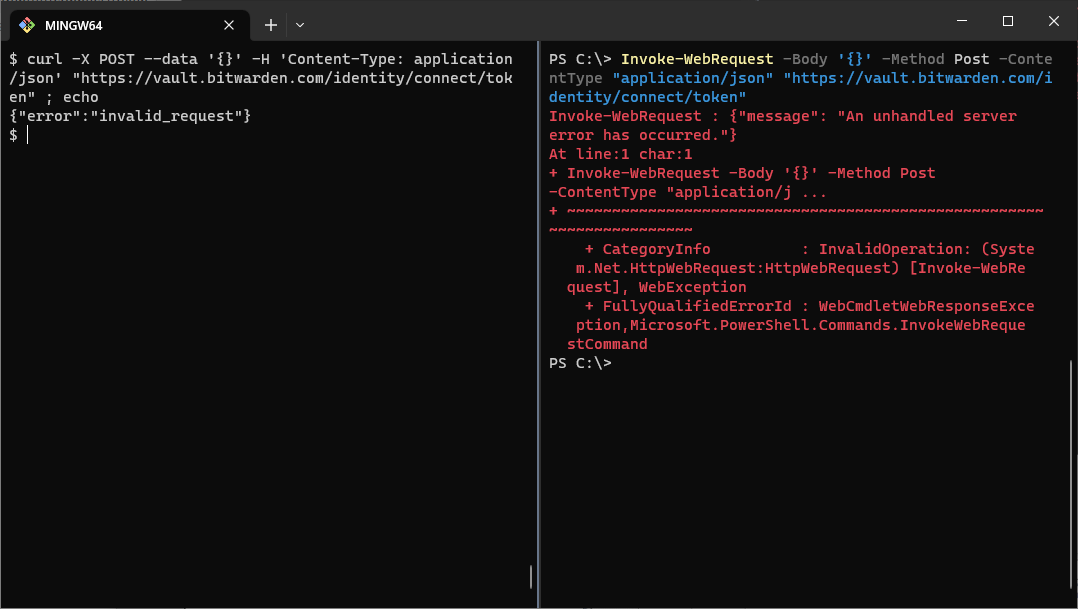The image size is (1078, 609).
Task: Click the left pane scrollbar thumb
Action: 531,577
